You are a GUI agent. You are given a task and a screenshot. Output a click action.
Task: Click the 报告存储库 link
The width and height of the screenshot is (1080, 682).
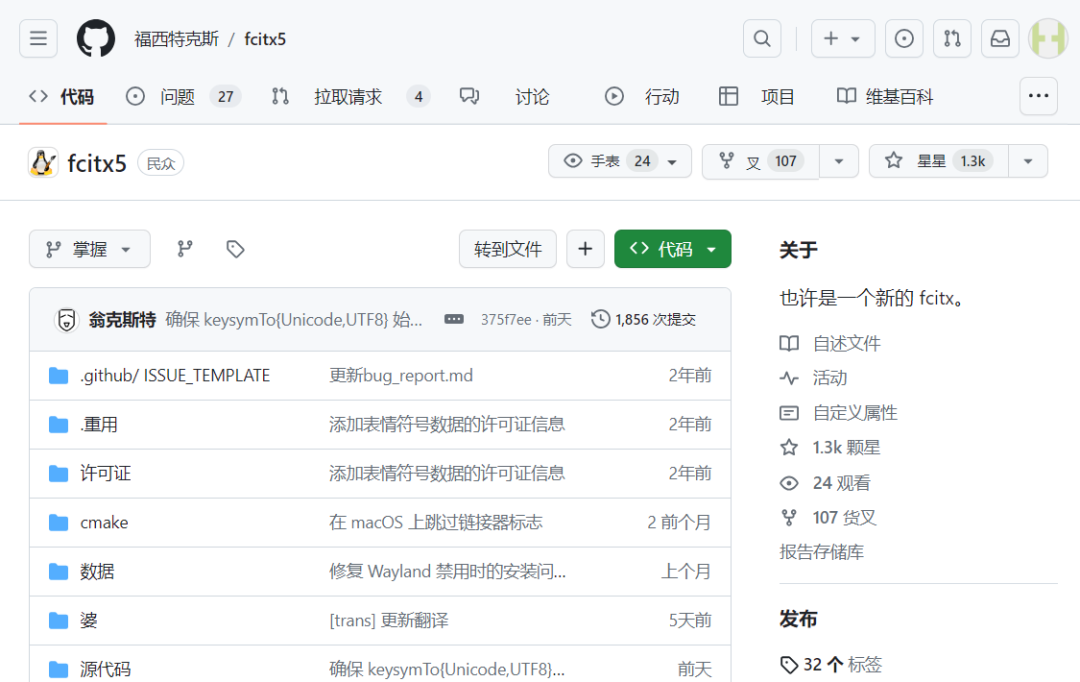pyautogui.click(x=822, y=552)
